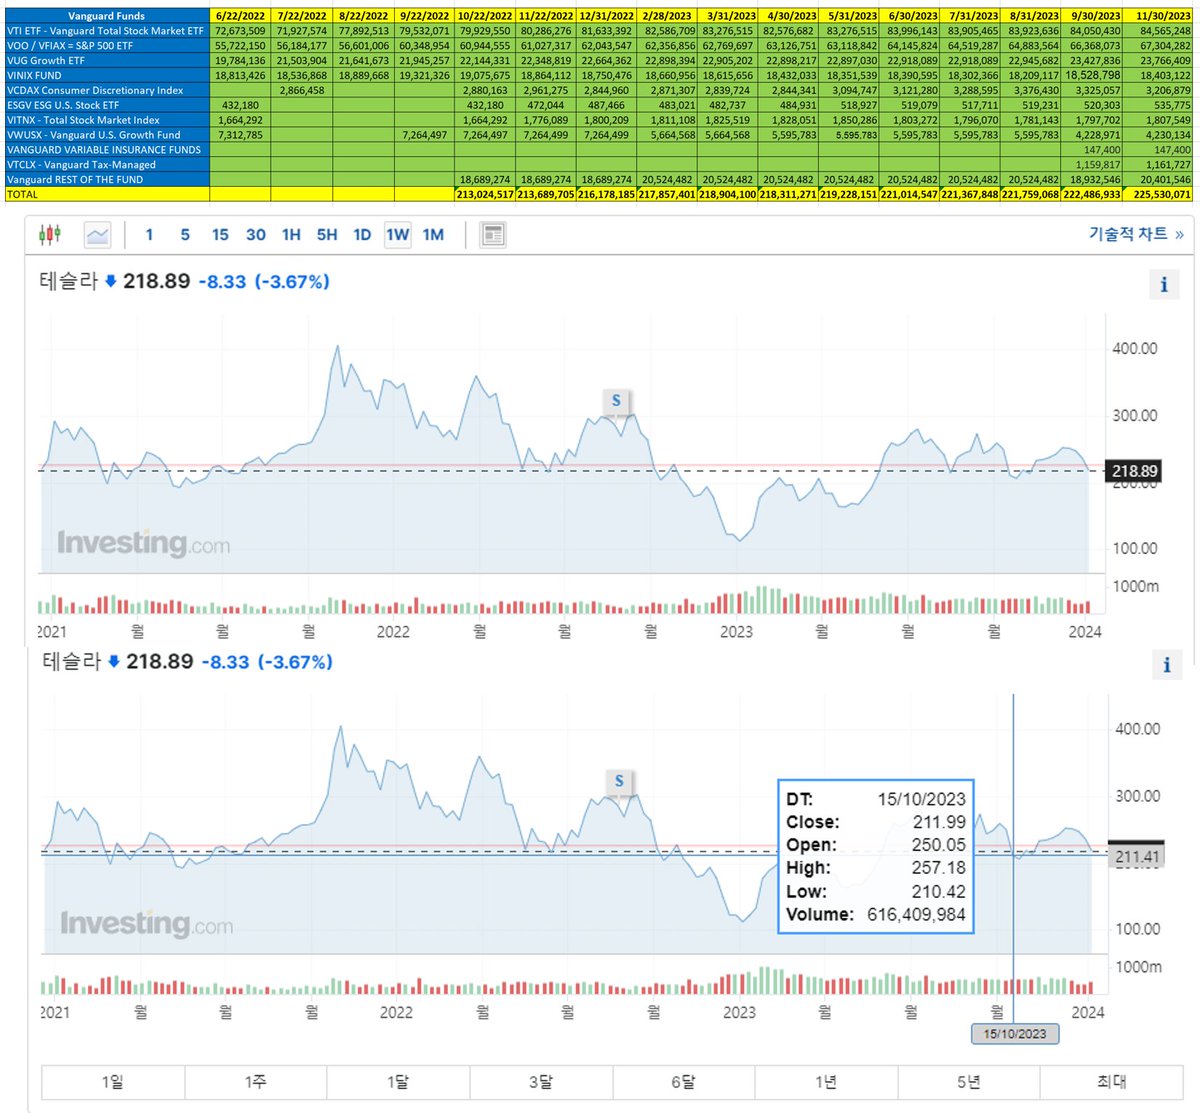Select the VINIX FUND row label
This screenshot has width=1200, height=1113.
(x=106, y=75)
